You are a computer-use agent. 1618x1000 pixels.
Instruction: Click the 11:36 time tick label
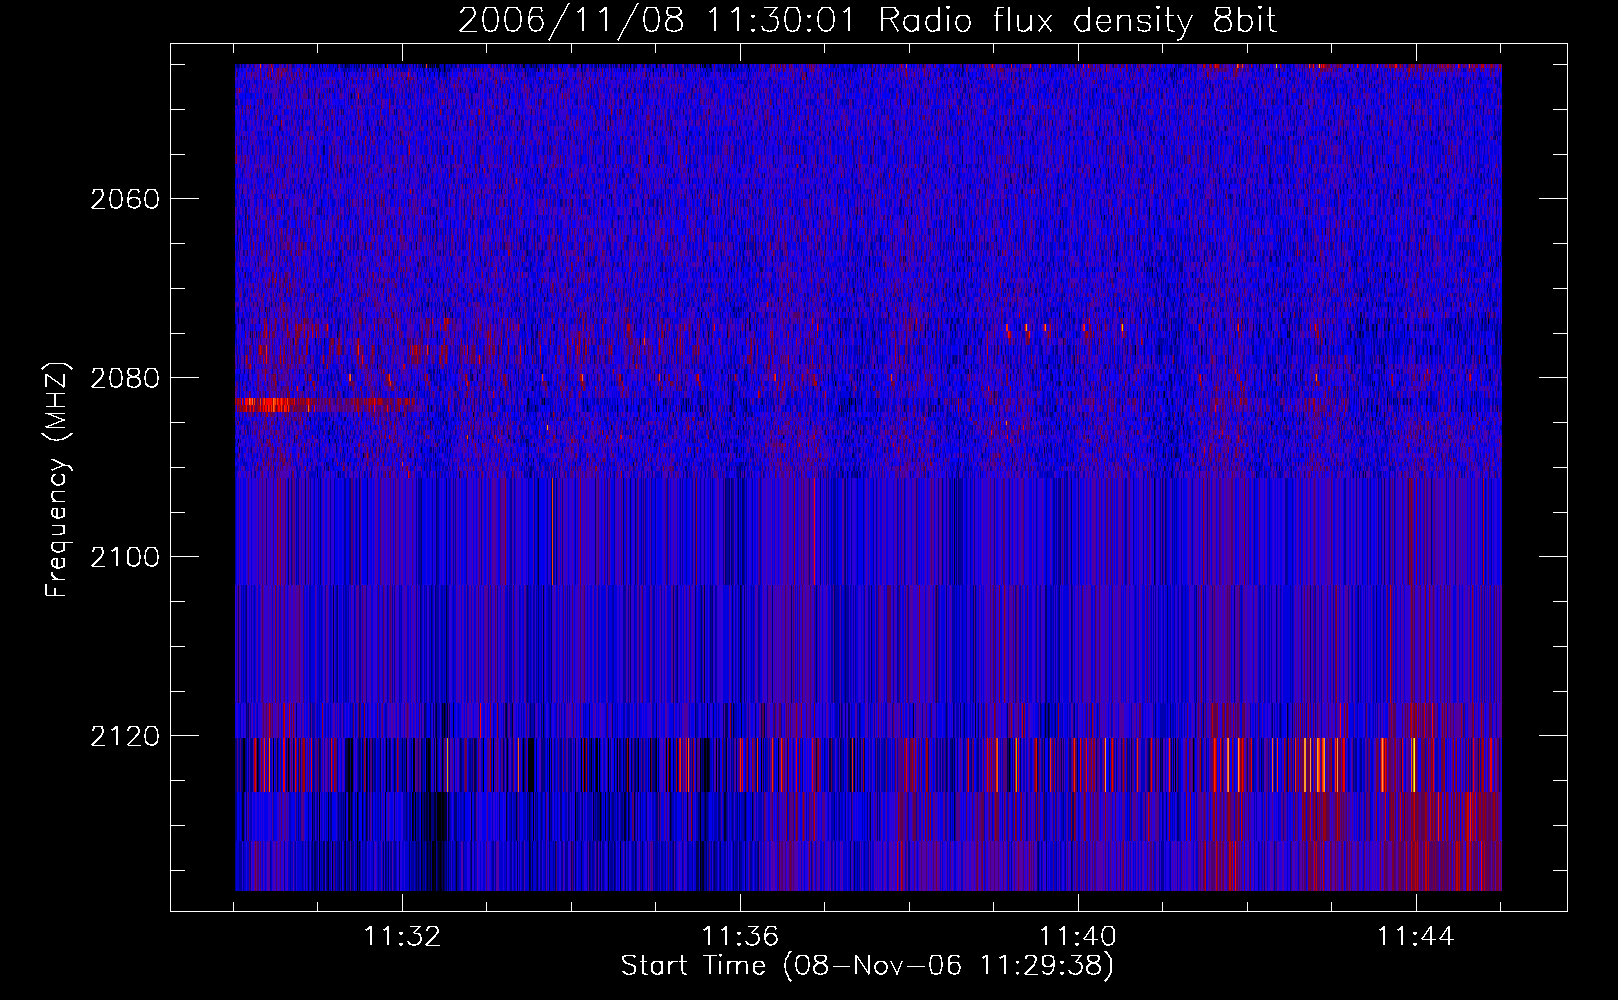coord(740,937)
